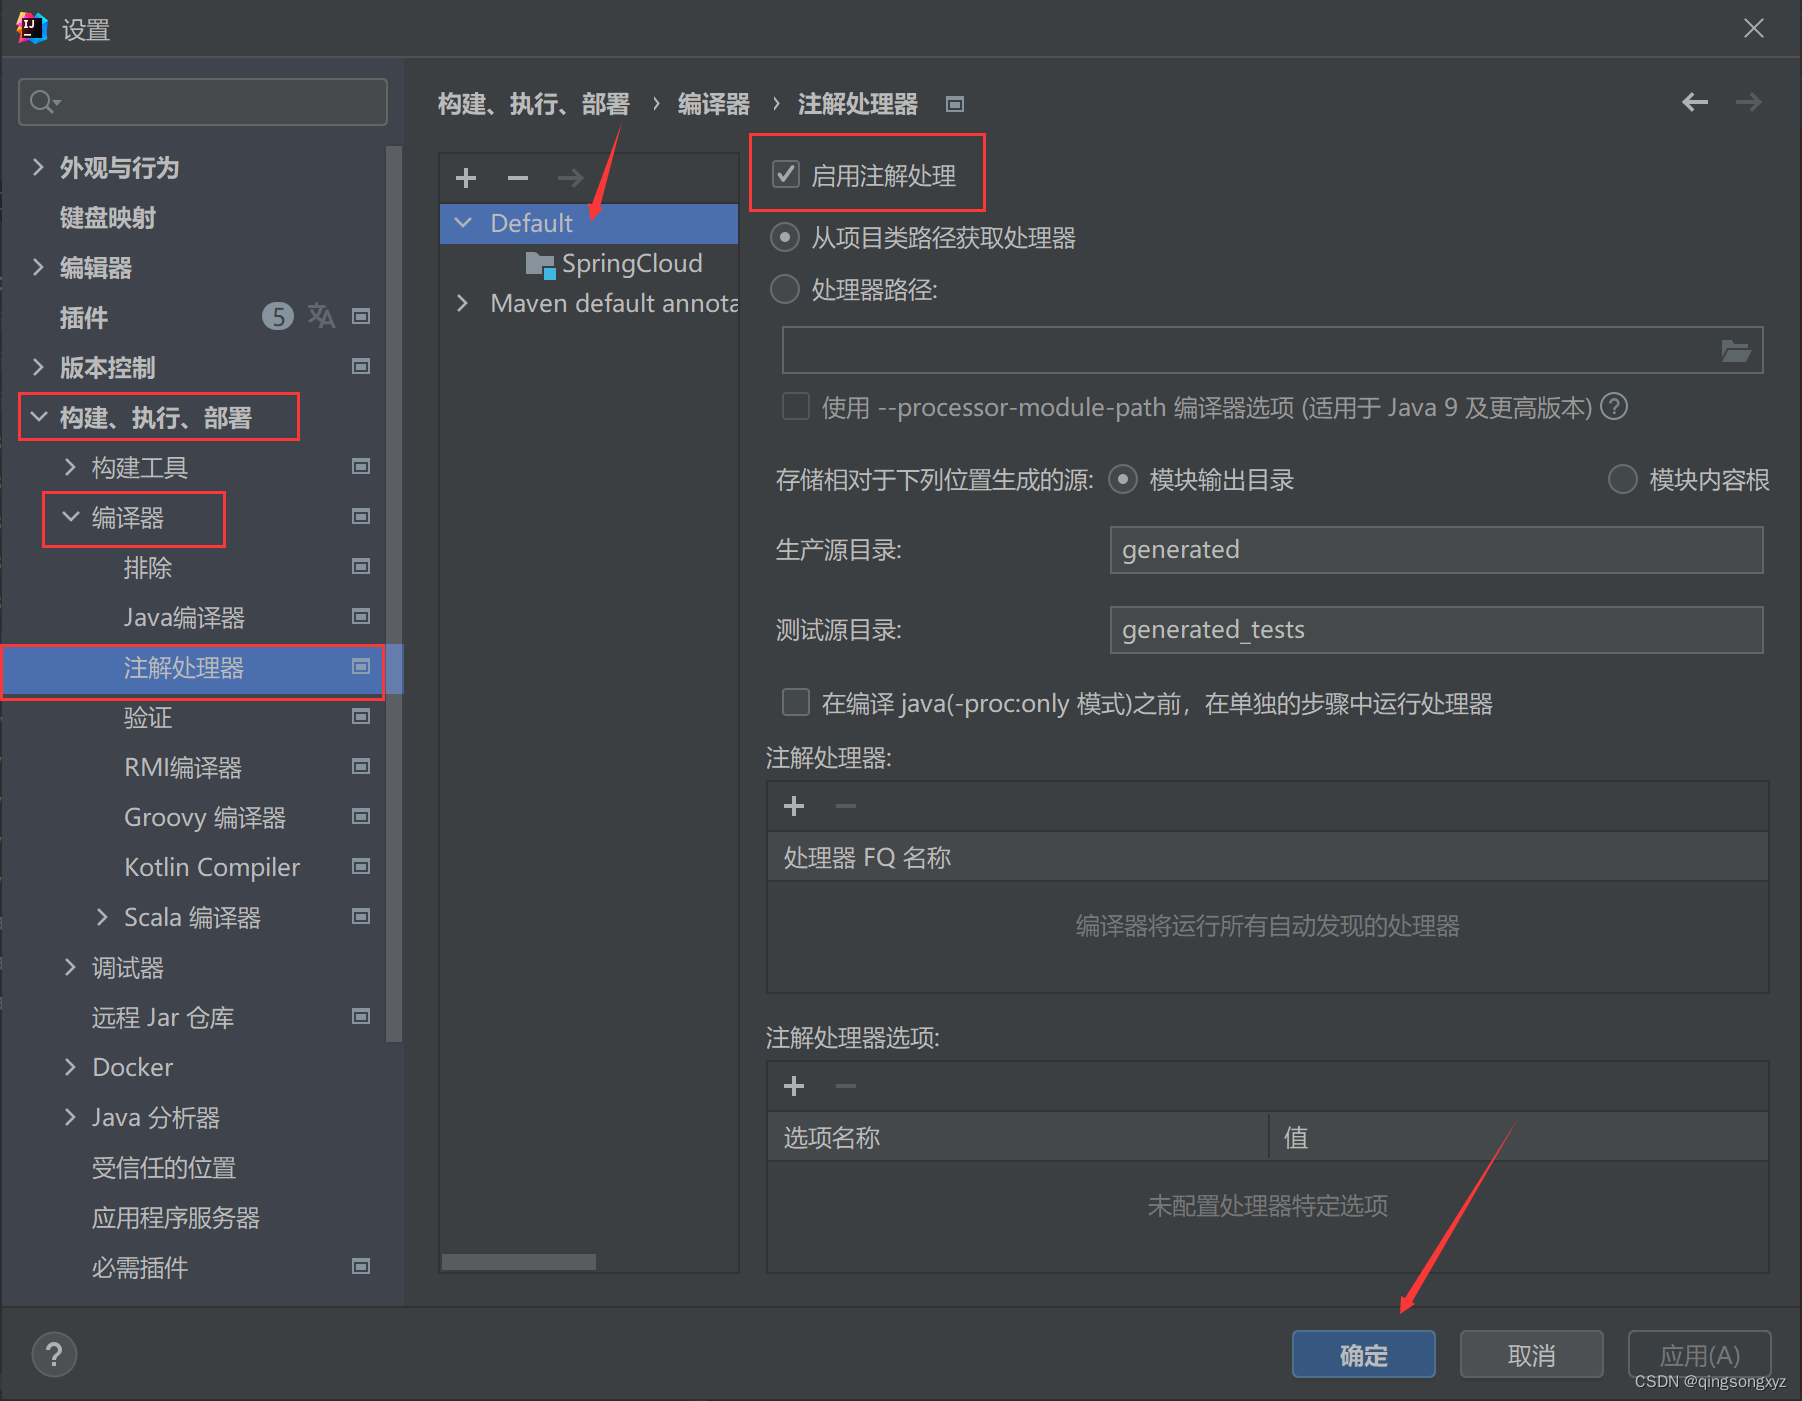Image resolution: width=1802 pixels, height=1401 pixels.
Task: Click project-level icon in Java编译器 row
Action: pos(361,617)
